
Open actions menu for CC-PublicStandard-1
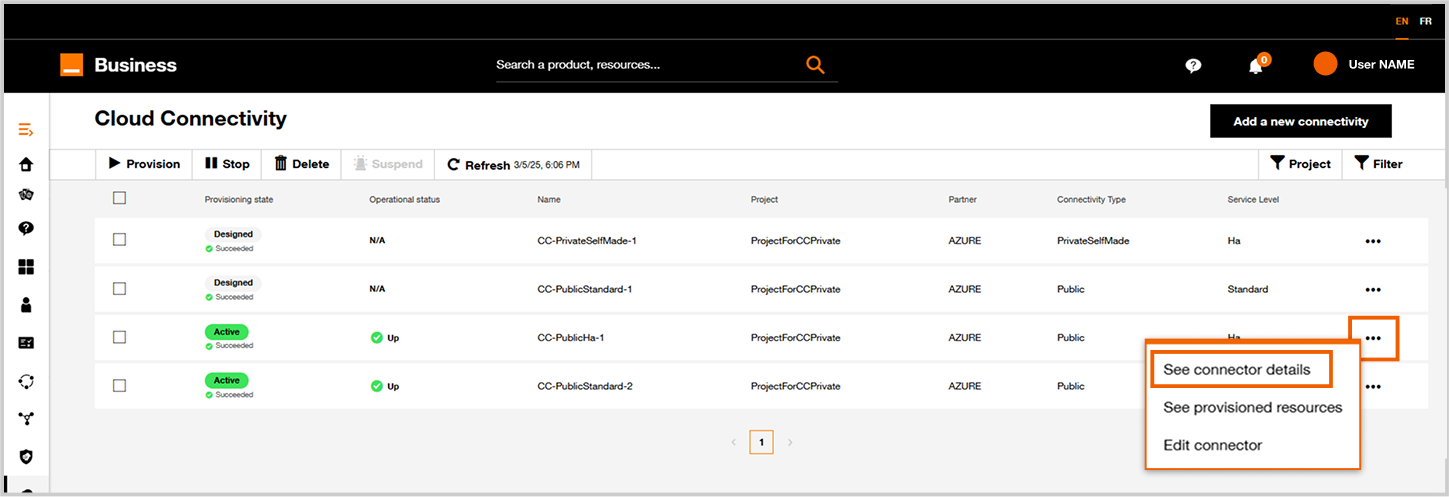(1373, 290)
